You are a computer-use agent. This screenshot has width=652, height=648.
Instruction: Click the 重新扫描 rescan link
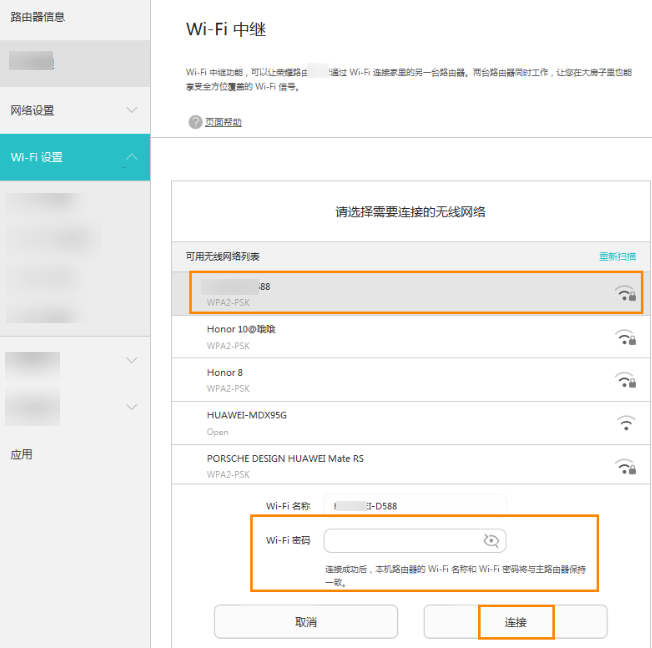point(616,257)
